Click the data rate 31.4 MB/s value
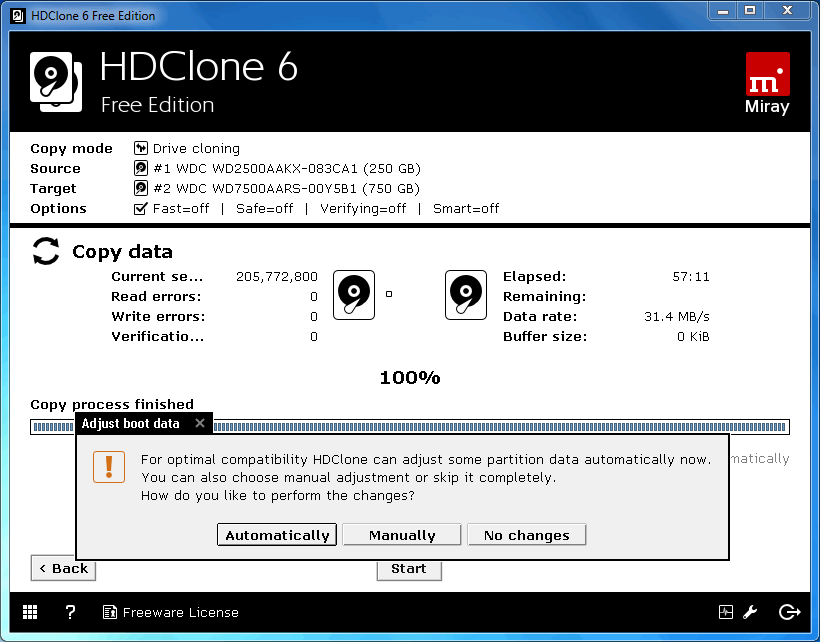 [x=677, y=316]
